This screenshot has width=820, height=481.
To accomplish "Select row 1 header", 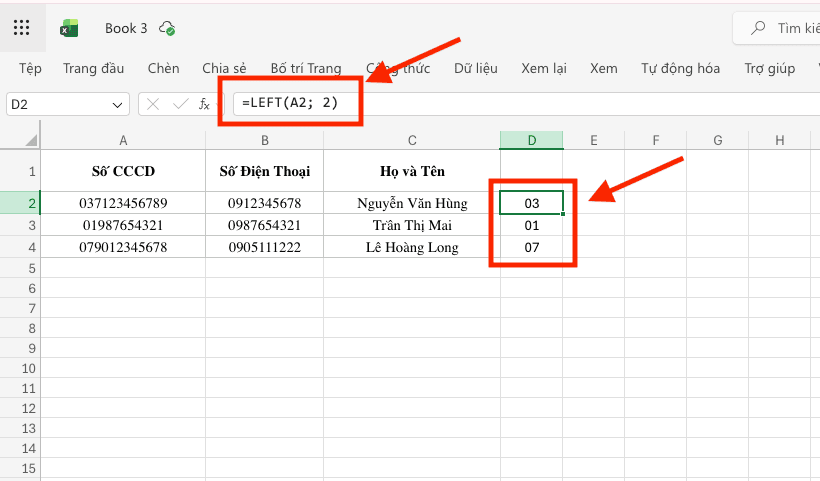I will (20, 171).
